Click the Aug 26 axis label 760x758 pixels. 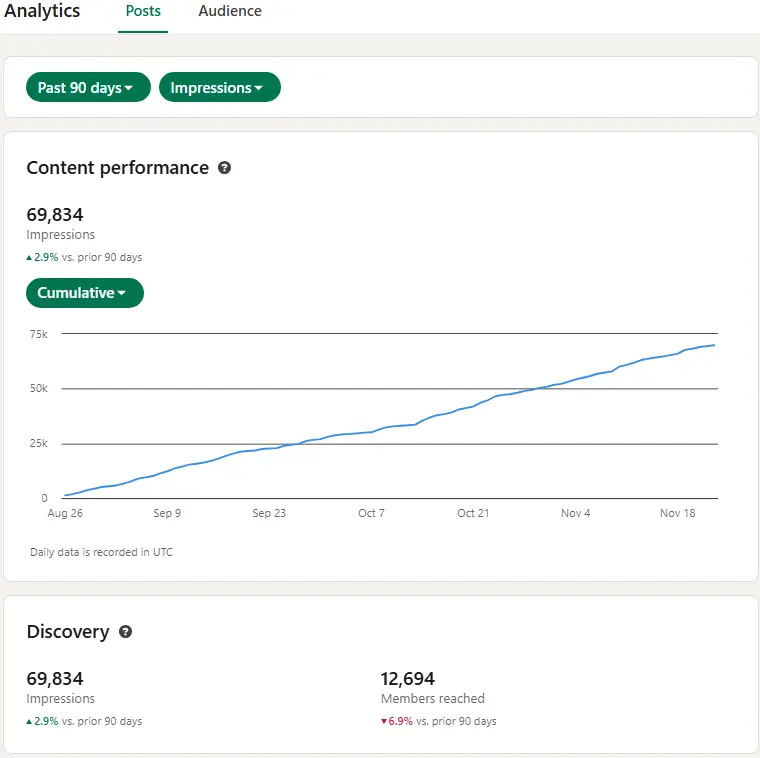coord(64,513)
